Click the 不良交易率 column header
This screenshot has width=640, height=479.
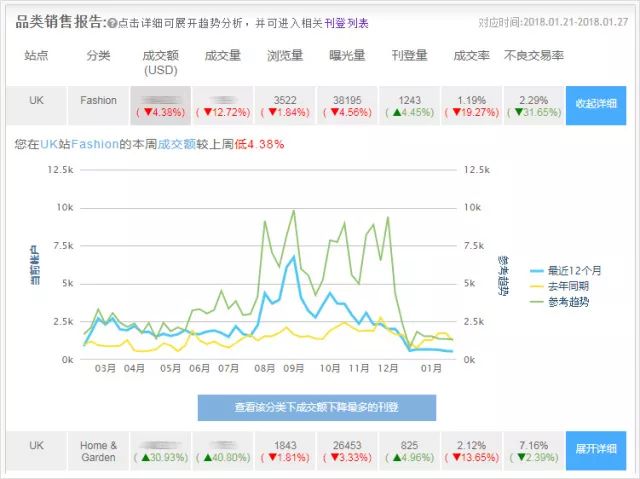click(x=534, y=55)
